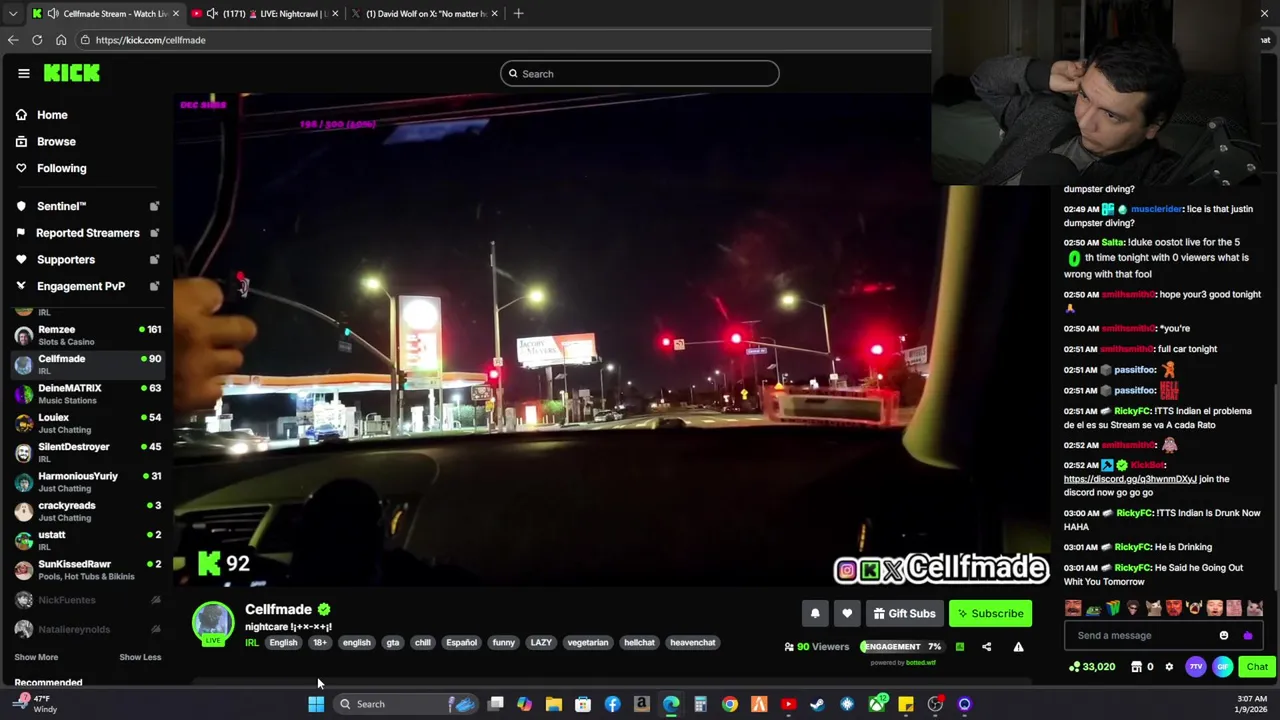Image resolution: width=1280 pixels, height=720 pixels.
Task: Click the lock toggle beside Engagement PvP
Action: click(154, 286)
